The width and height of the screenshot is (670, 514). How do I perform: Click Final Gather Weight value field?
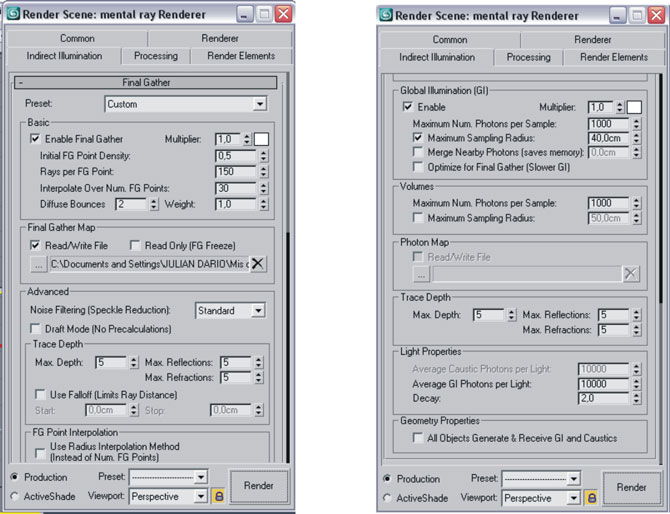click(x=236, y=204)
